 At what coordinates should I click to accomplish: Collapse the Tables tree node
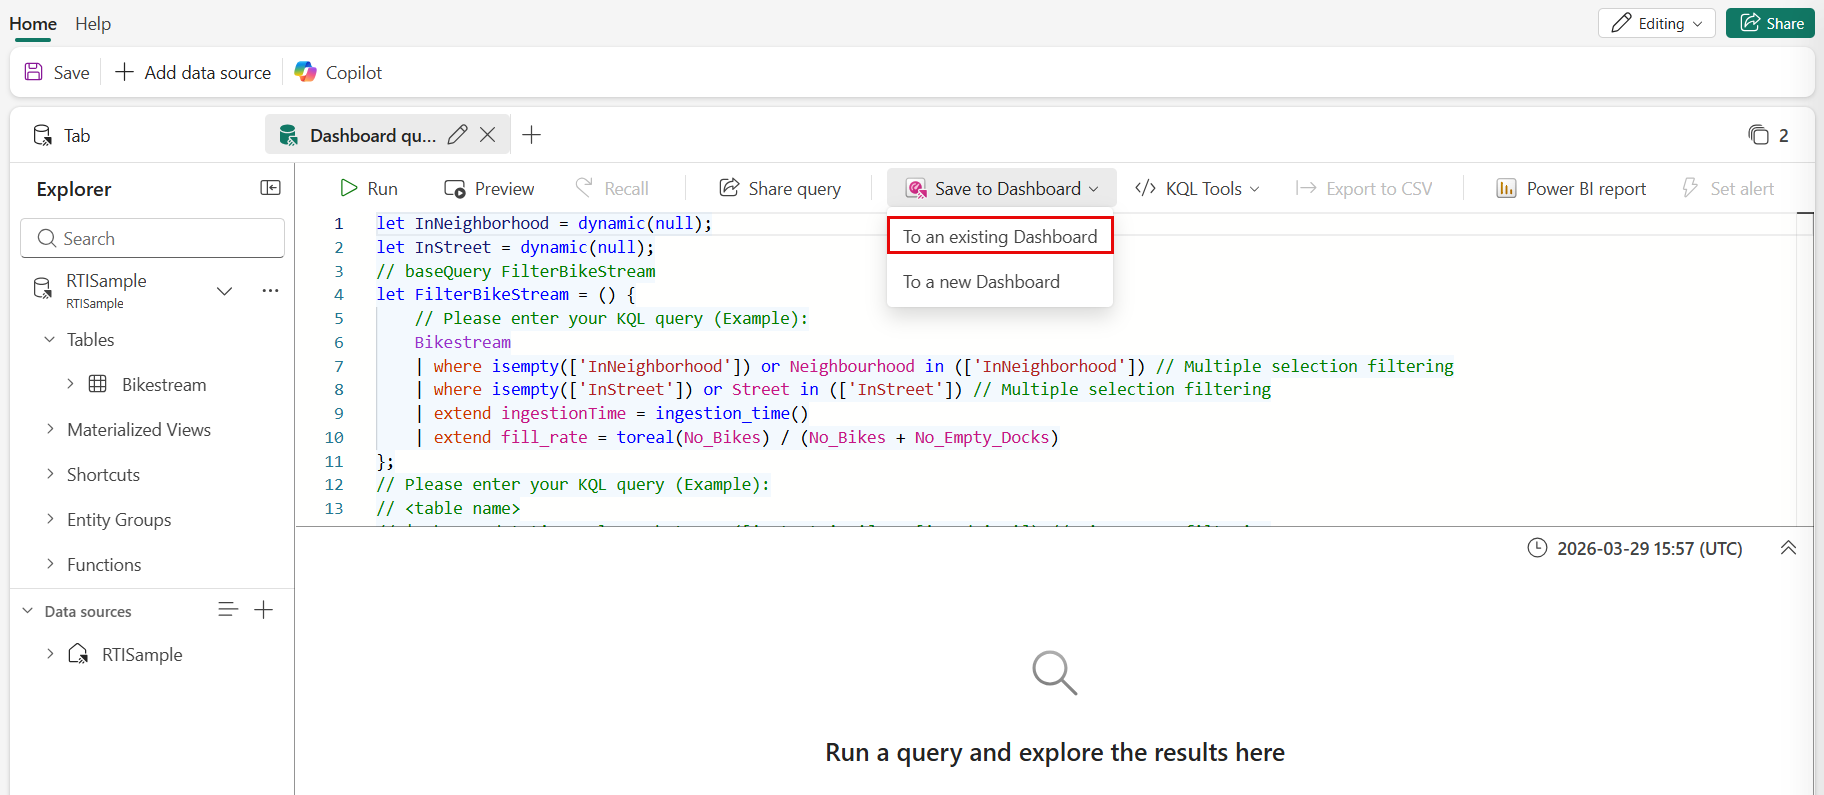(x=50, y=339)
